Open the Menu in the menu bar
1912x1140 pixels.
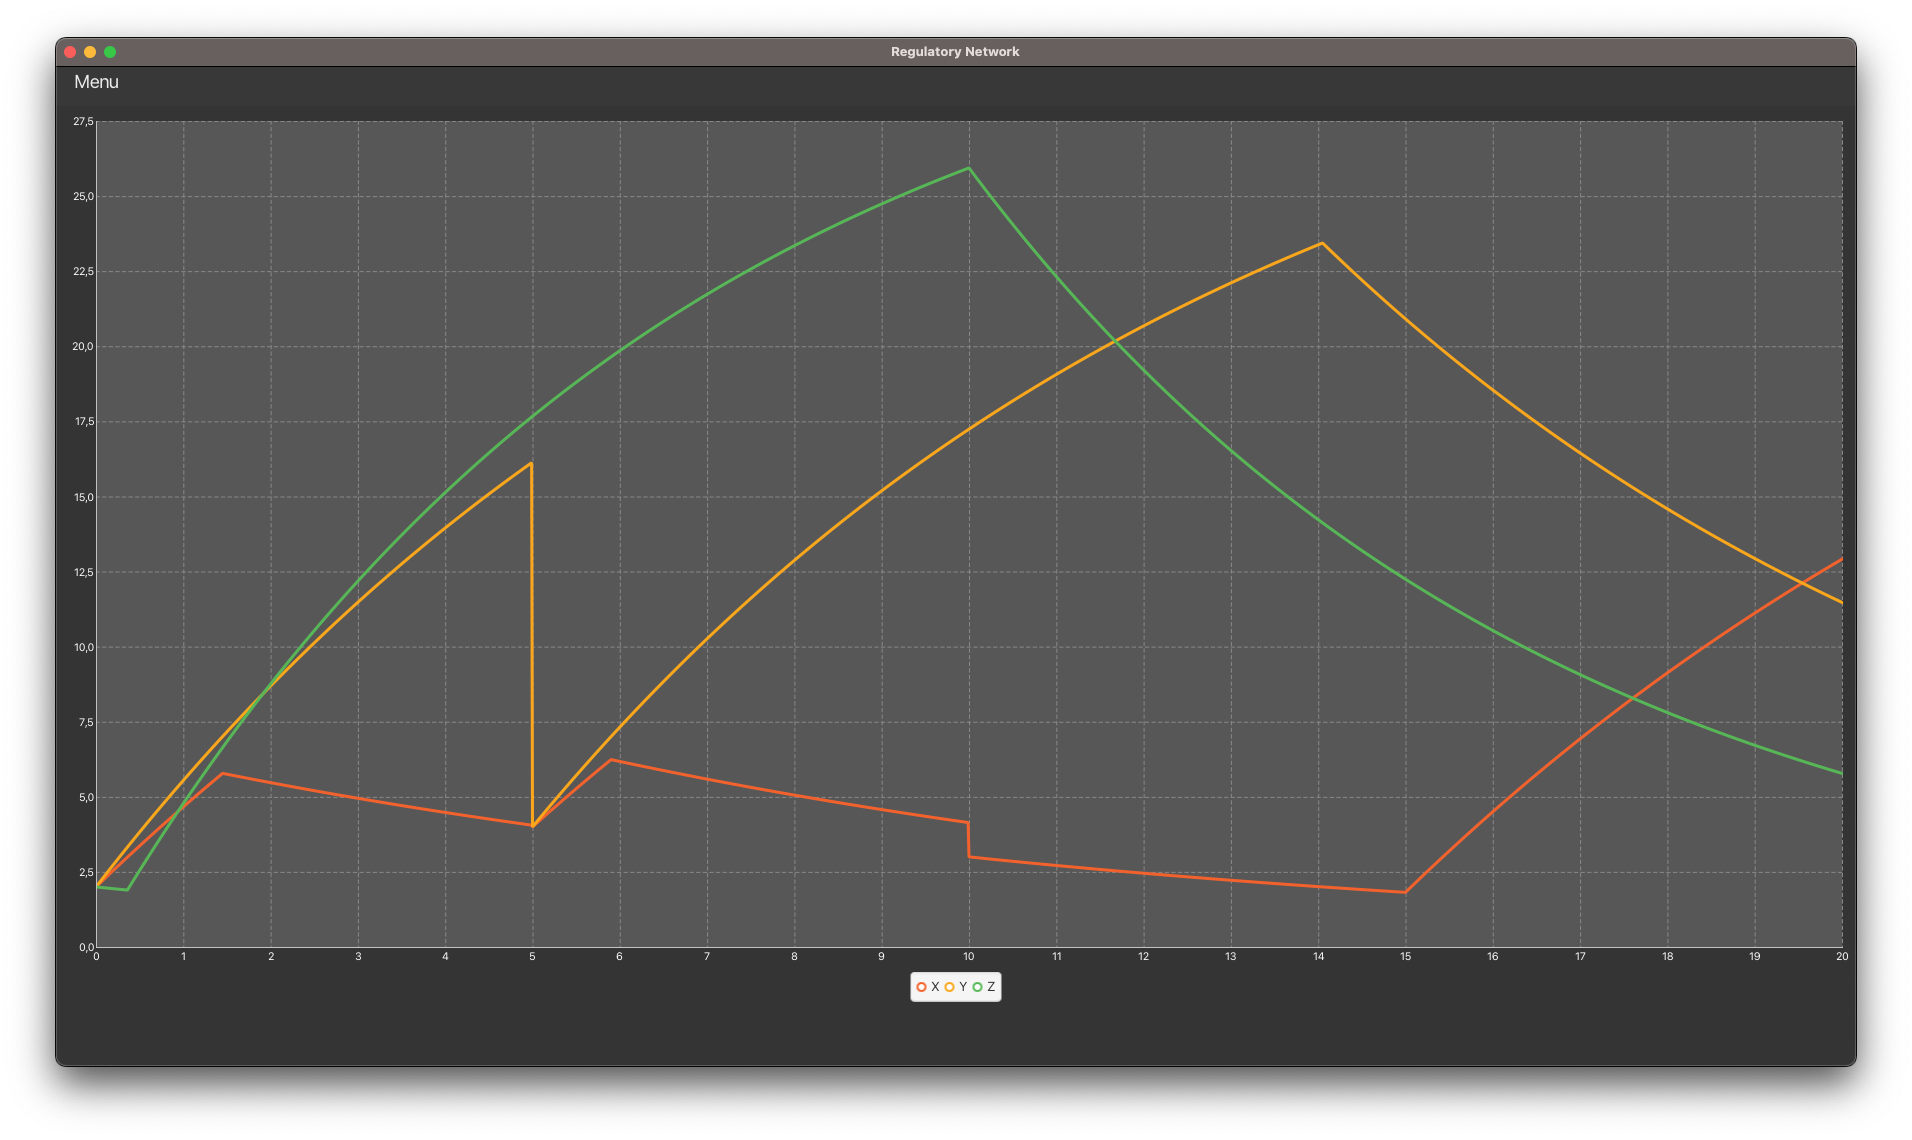(96, 82)
